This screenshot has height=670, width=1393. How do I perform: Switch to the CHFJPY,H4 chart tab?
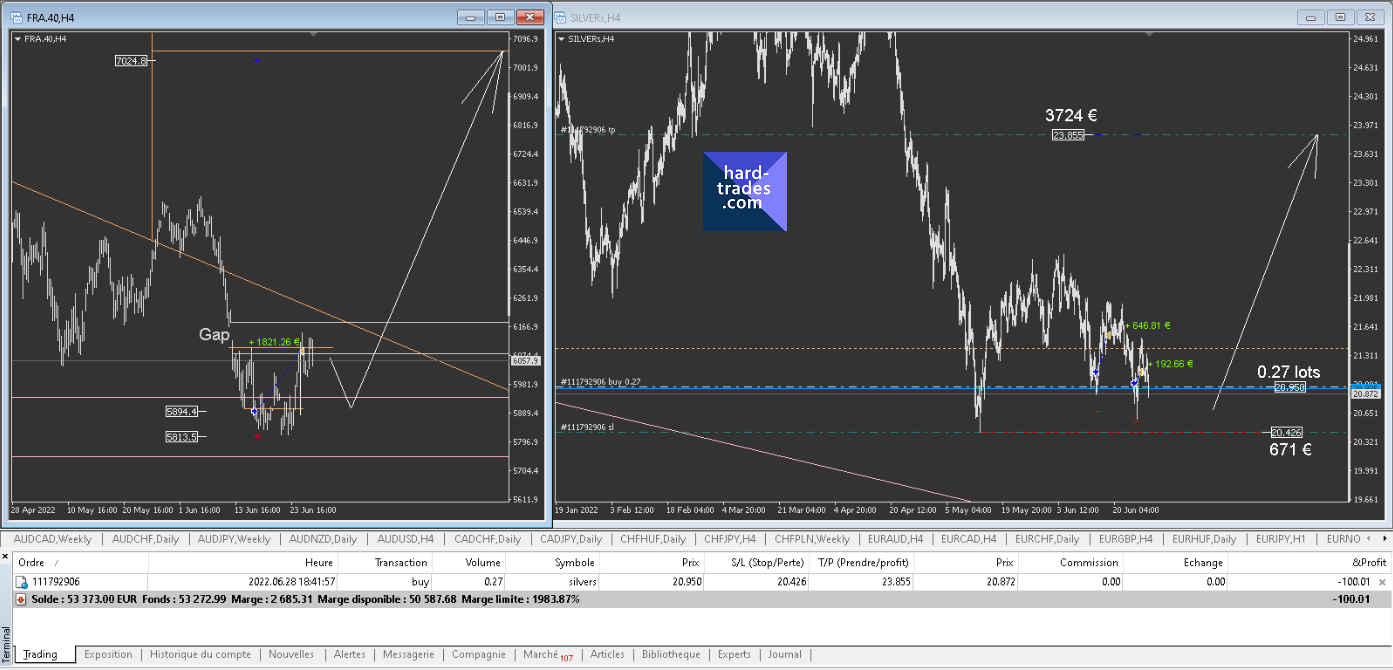tap(730, 539)
